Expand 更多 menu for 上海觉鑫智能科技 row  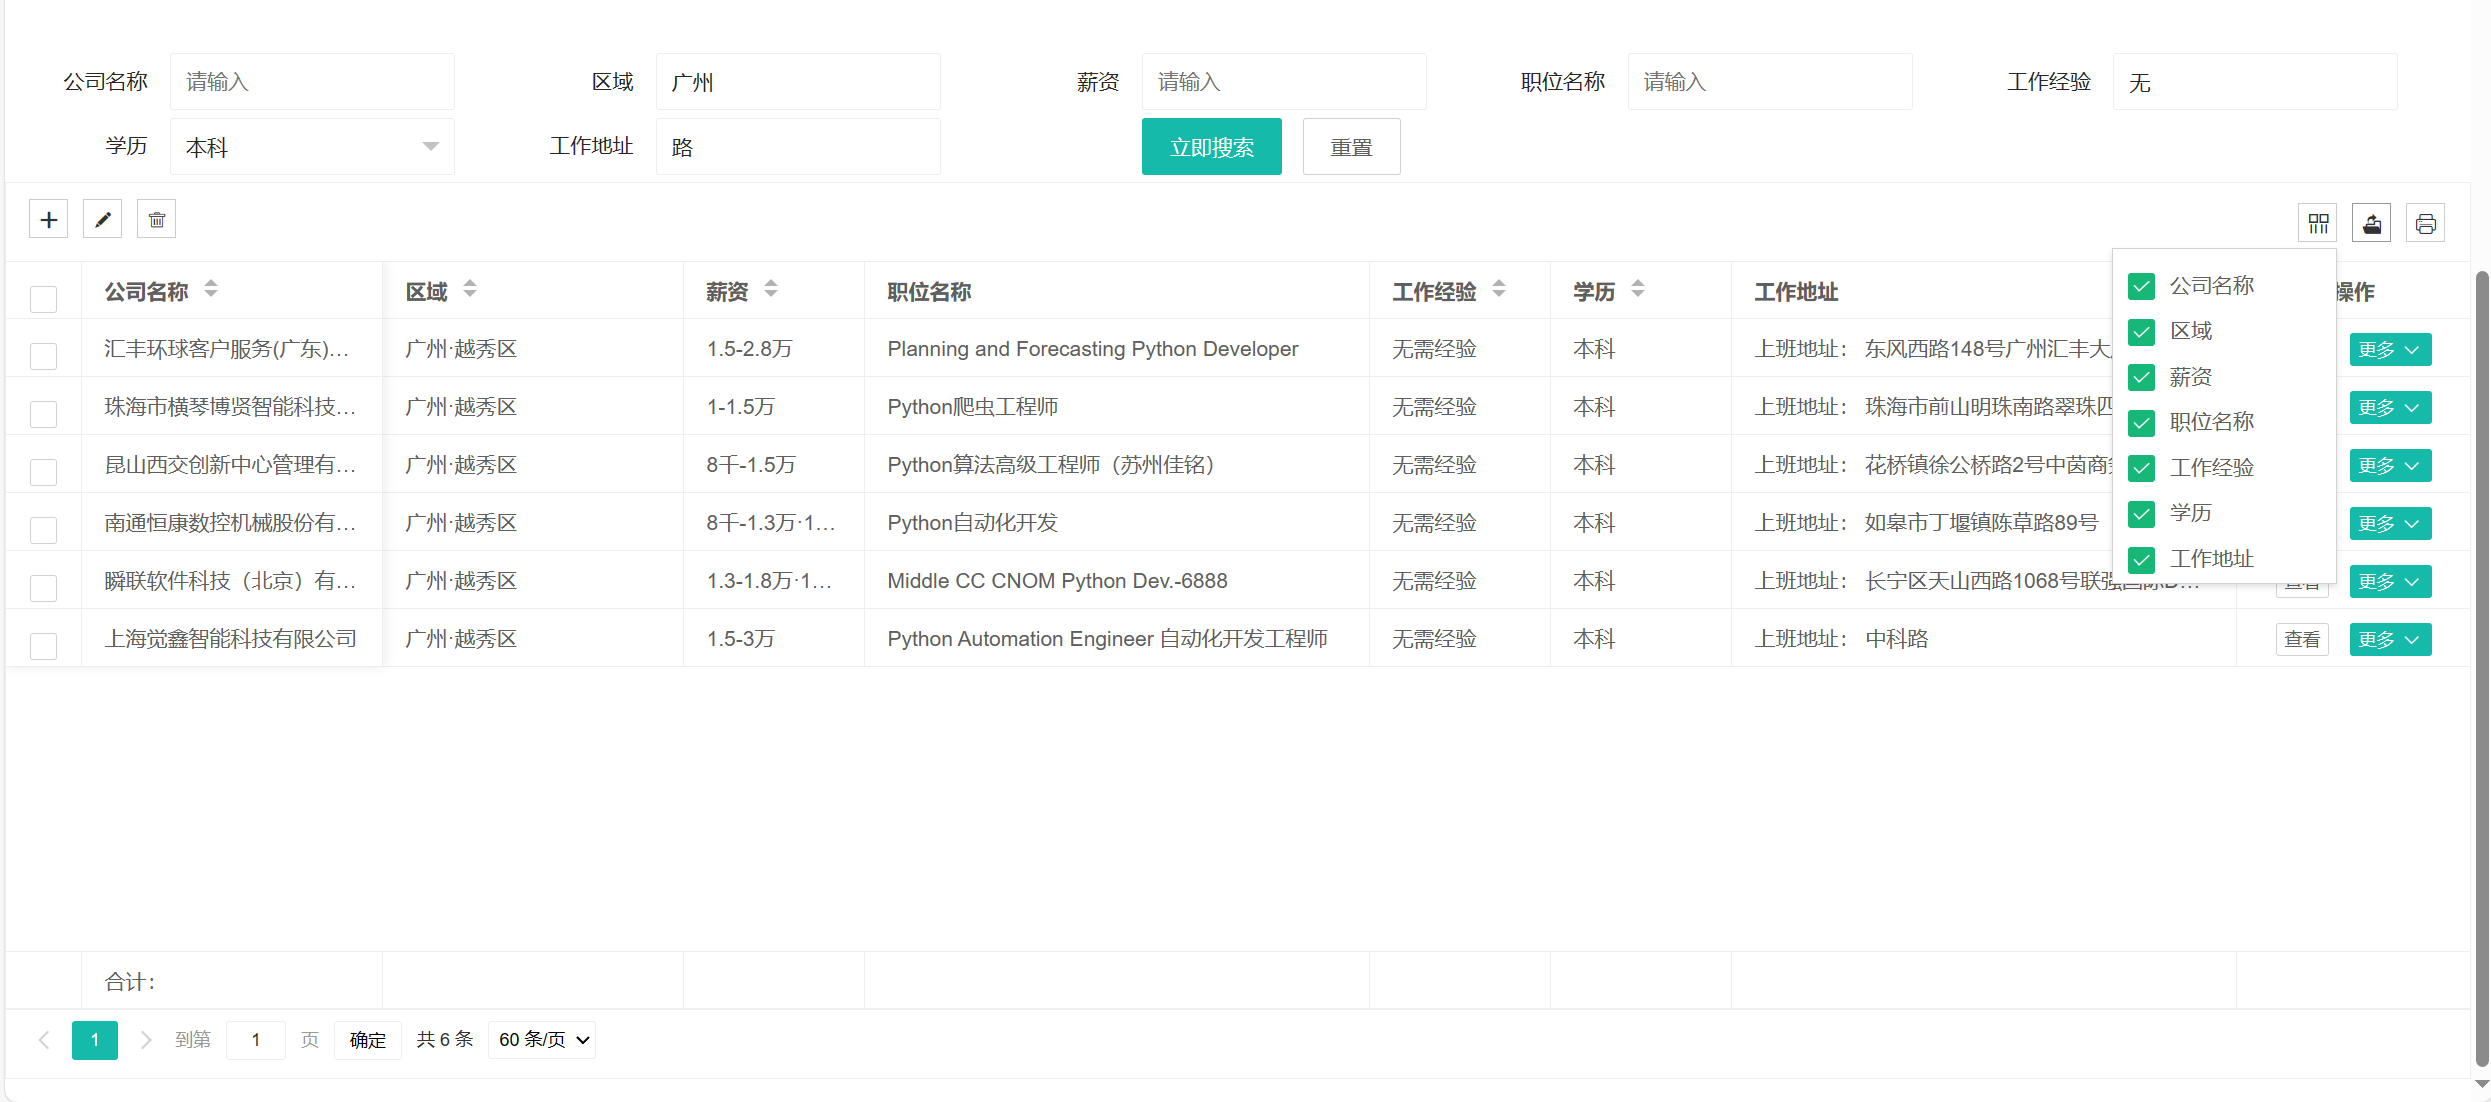(2389, 640)
